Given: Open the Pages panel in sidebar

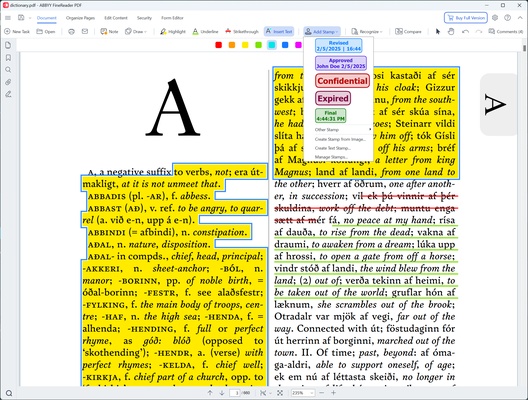Looking at the screenshot, I should 8,45.
